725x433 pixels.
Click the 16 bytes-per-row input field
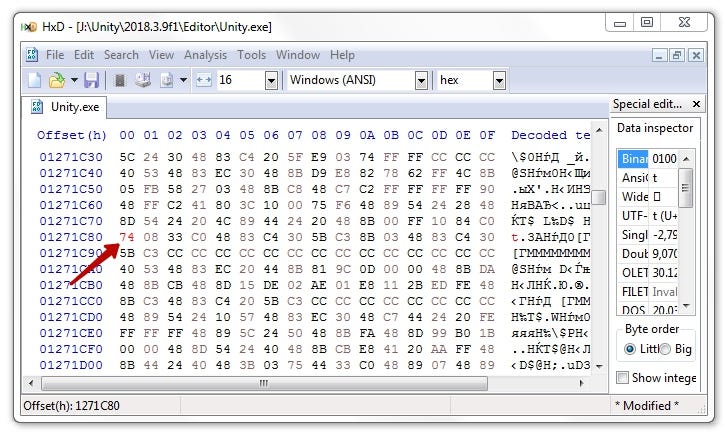coord(240,80)
